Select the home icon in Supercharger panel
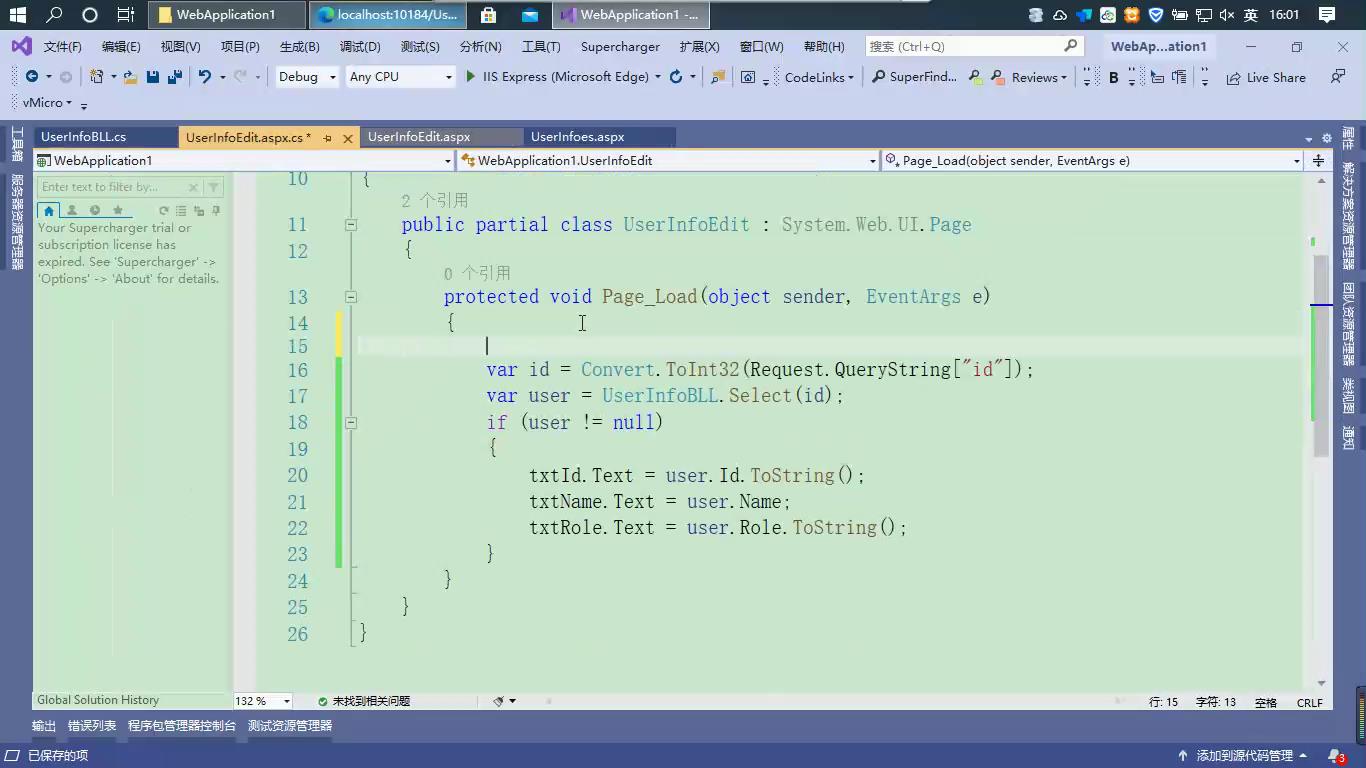This screenshot has width=1366, height=768. click(48, 210)
